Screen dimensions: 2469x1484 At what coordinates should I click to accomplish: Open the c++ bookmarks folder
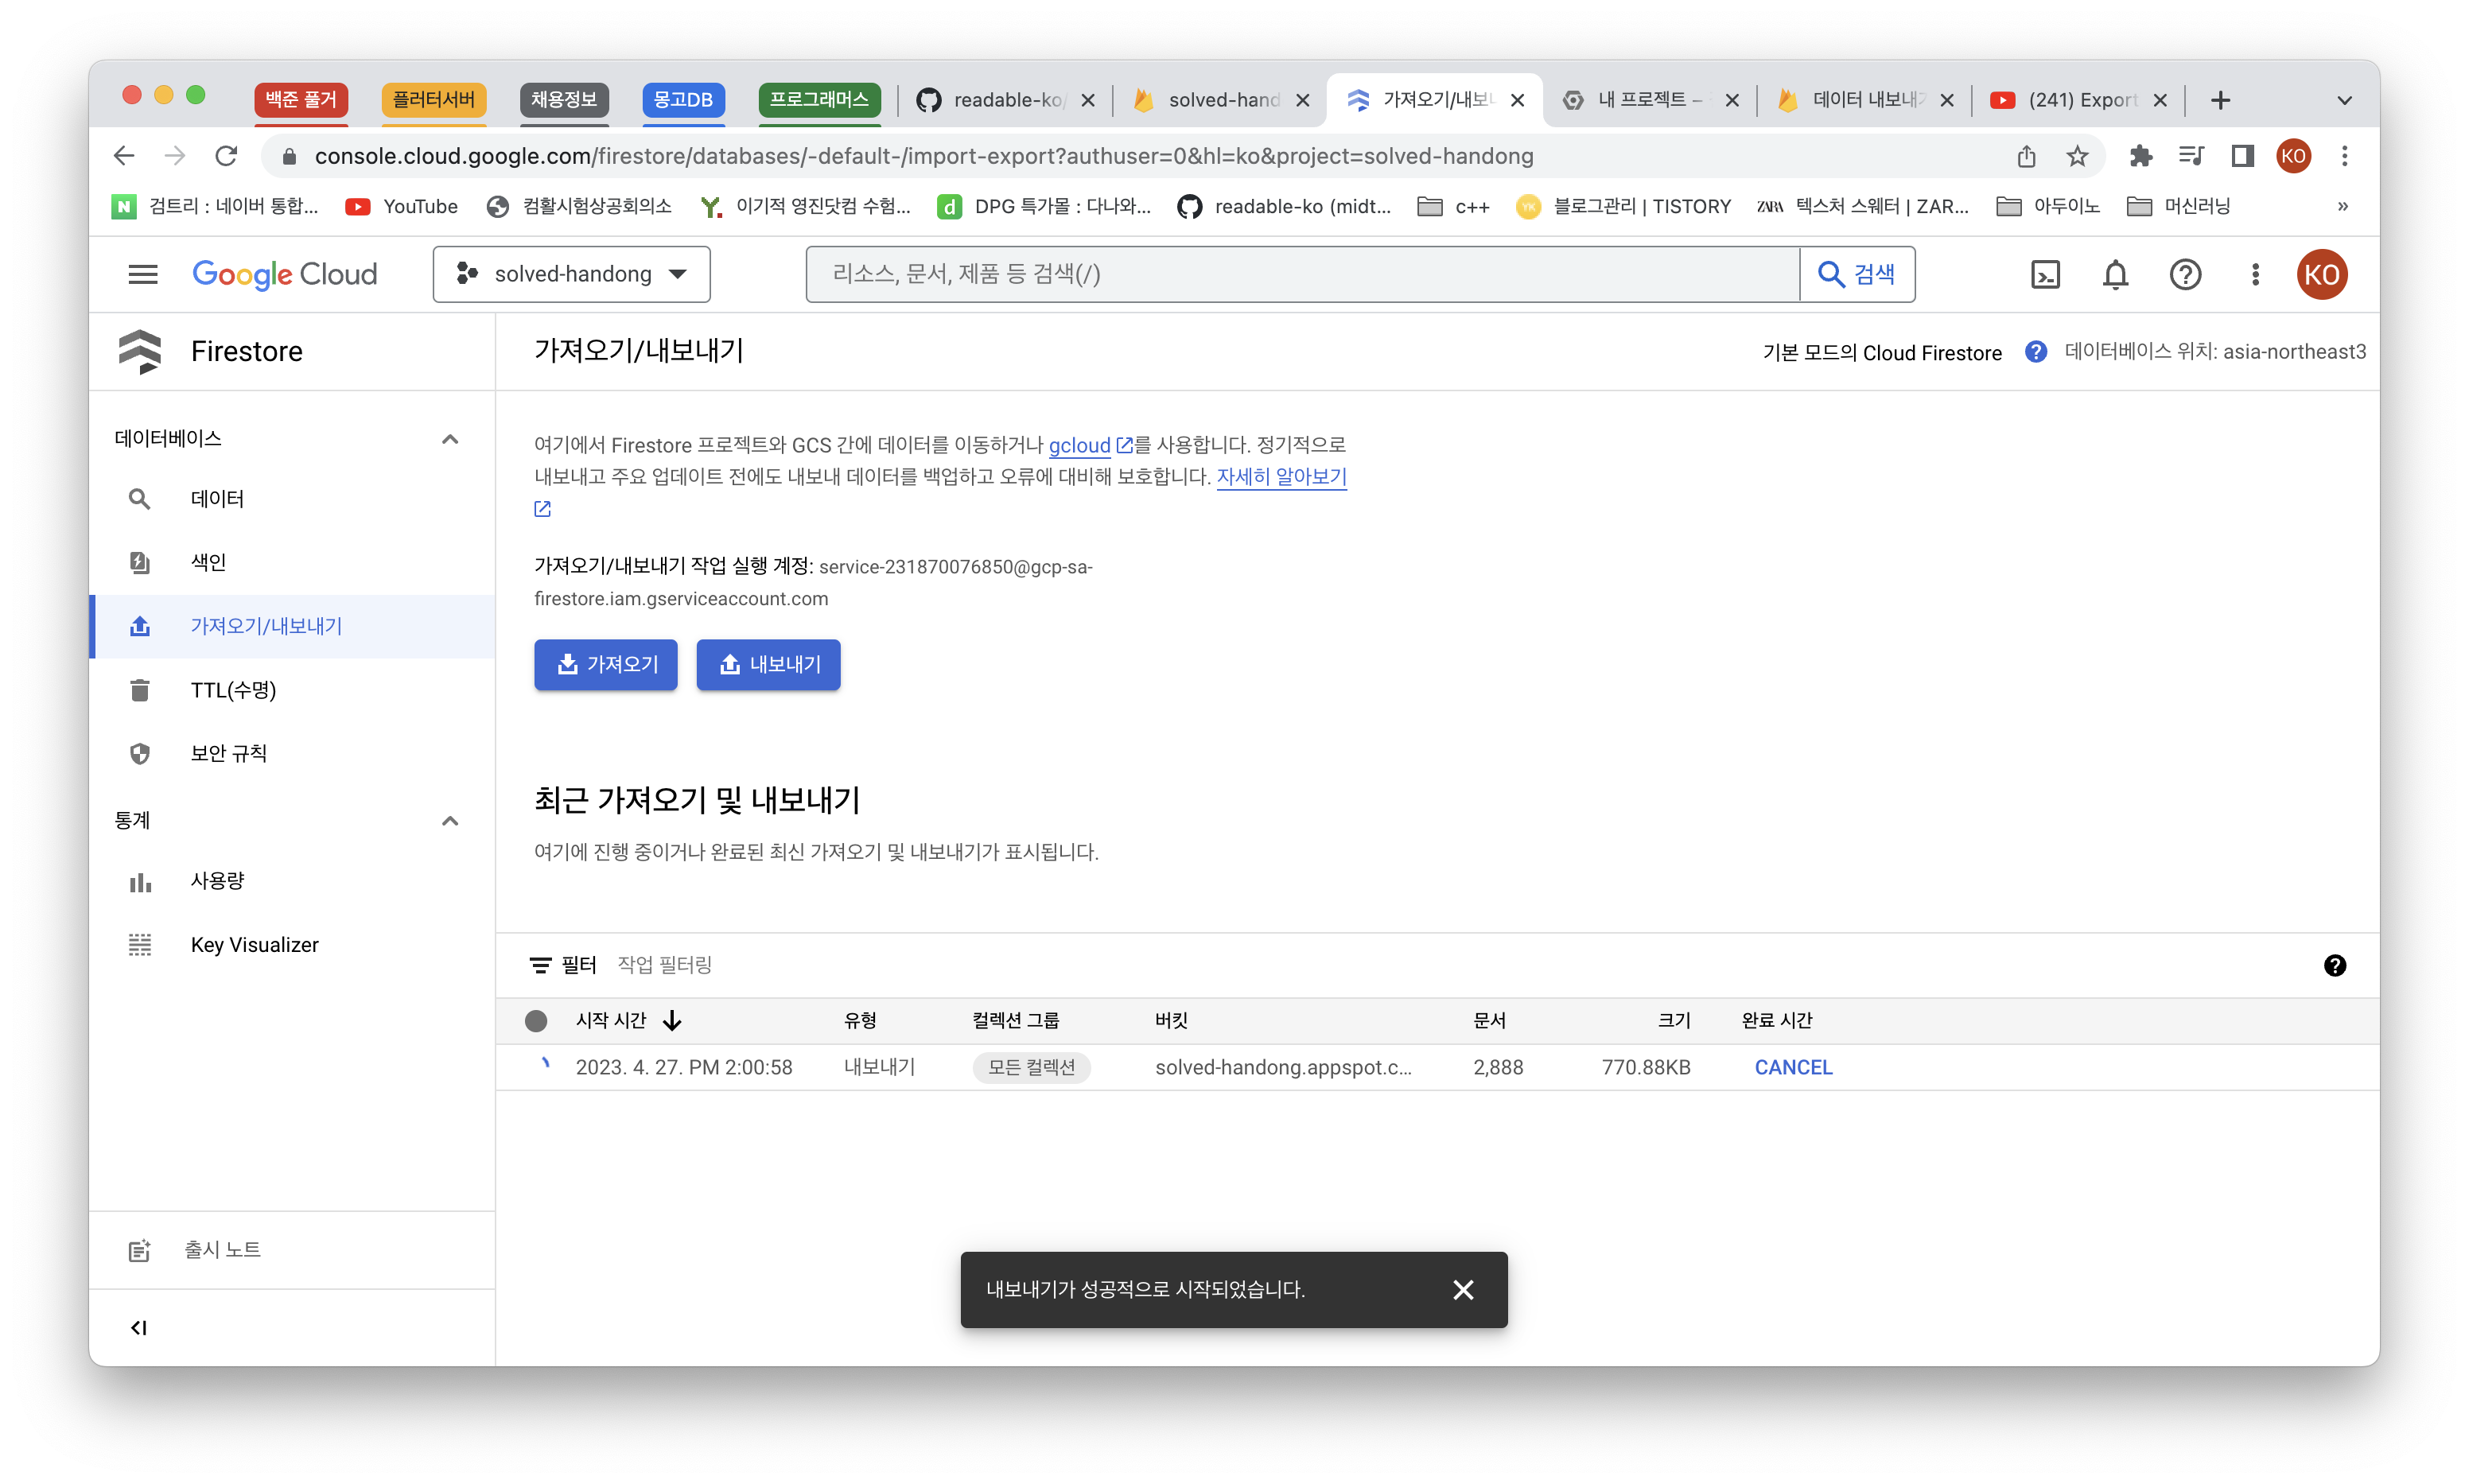coord(1453,207)
